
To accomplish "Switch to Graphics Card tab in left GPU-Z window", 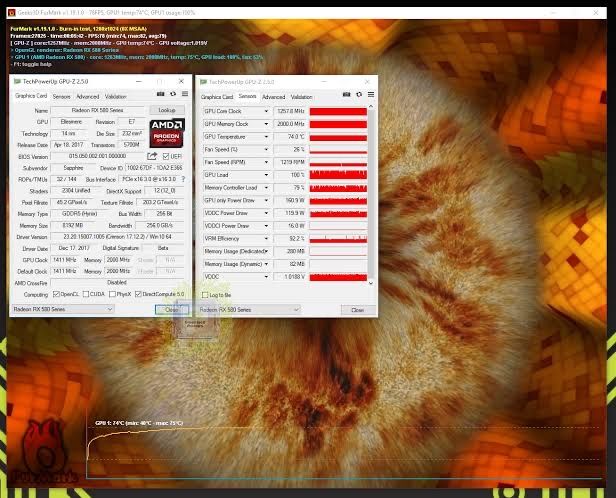I will click(31, 96).
